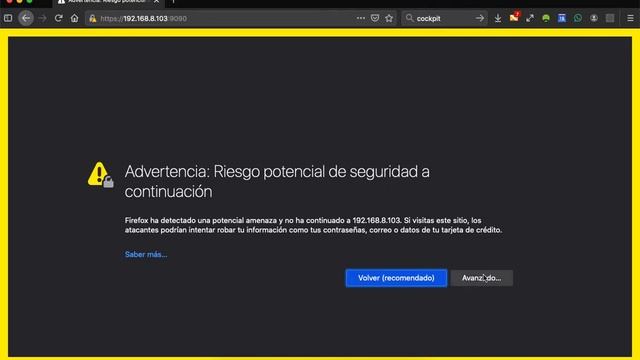Image resolution: width=640 pixels, height=360 pixels.
Task: Open the page actions three-dot menu
Action: click(x=360, y=18)
